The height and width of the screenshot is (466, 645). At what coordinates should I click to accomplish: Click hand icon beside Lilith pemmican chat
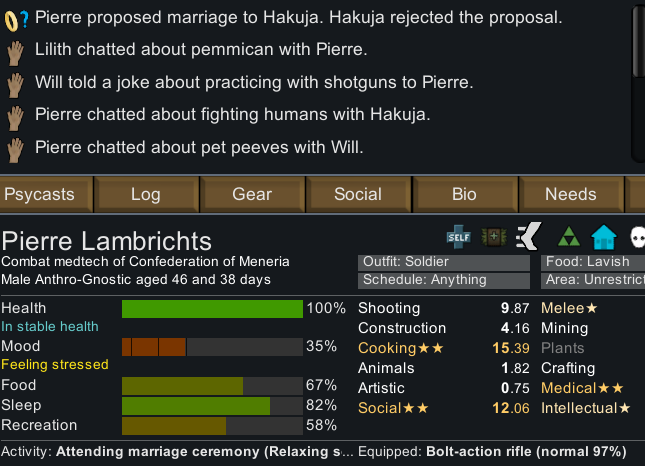14,50
